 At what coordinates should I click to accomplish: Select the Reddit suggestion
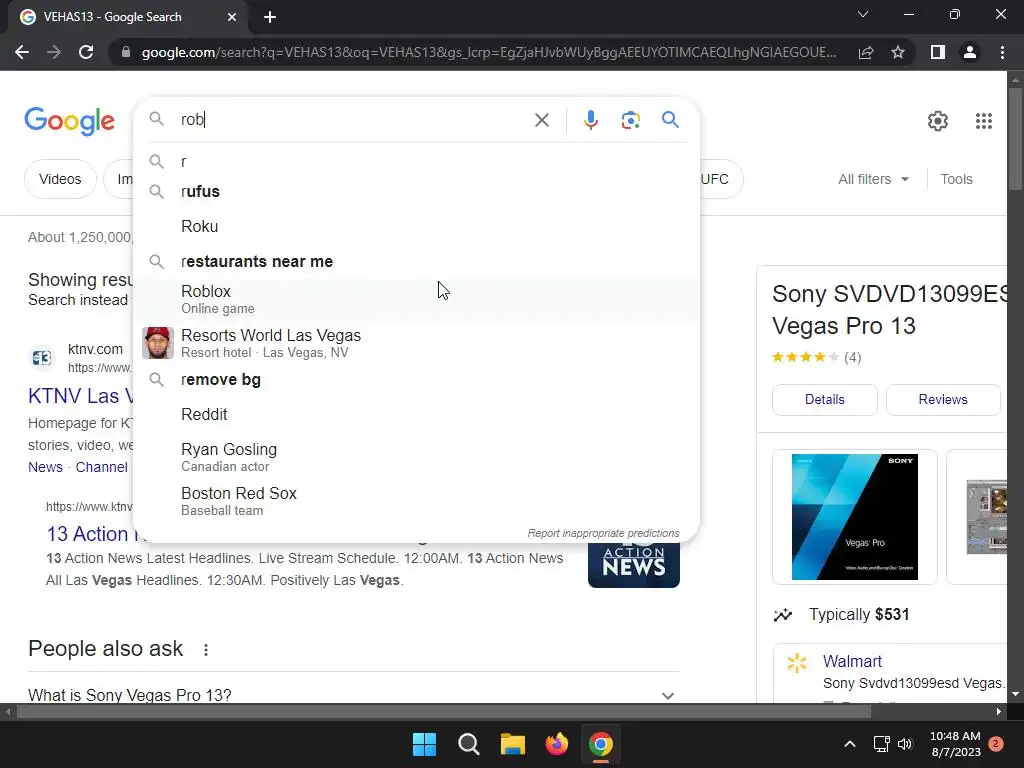(x=416, y=415)
